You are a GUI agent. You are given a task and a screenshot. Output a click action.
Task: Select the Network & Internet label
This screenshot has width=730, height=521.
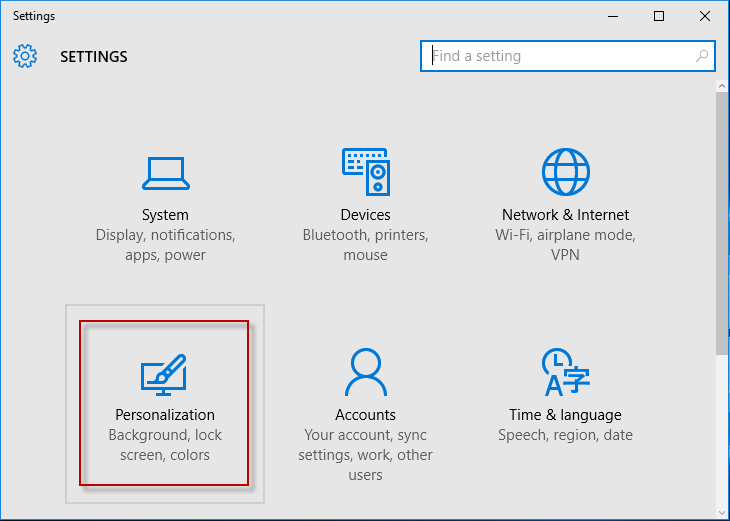tap(565, 215)
